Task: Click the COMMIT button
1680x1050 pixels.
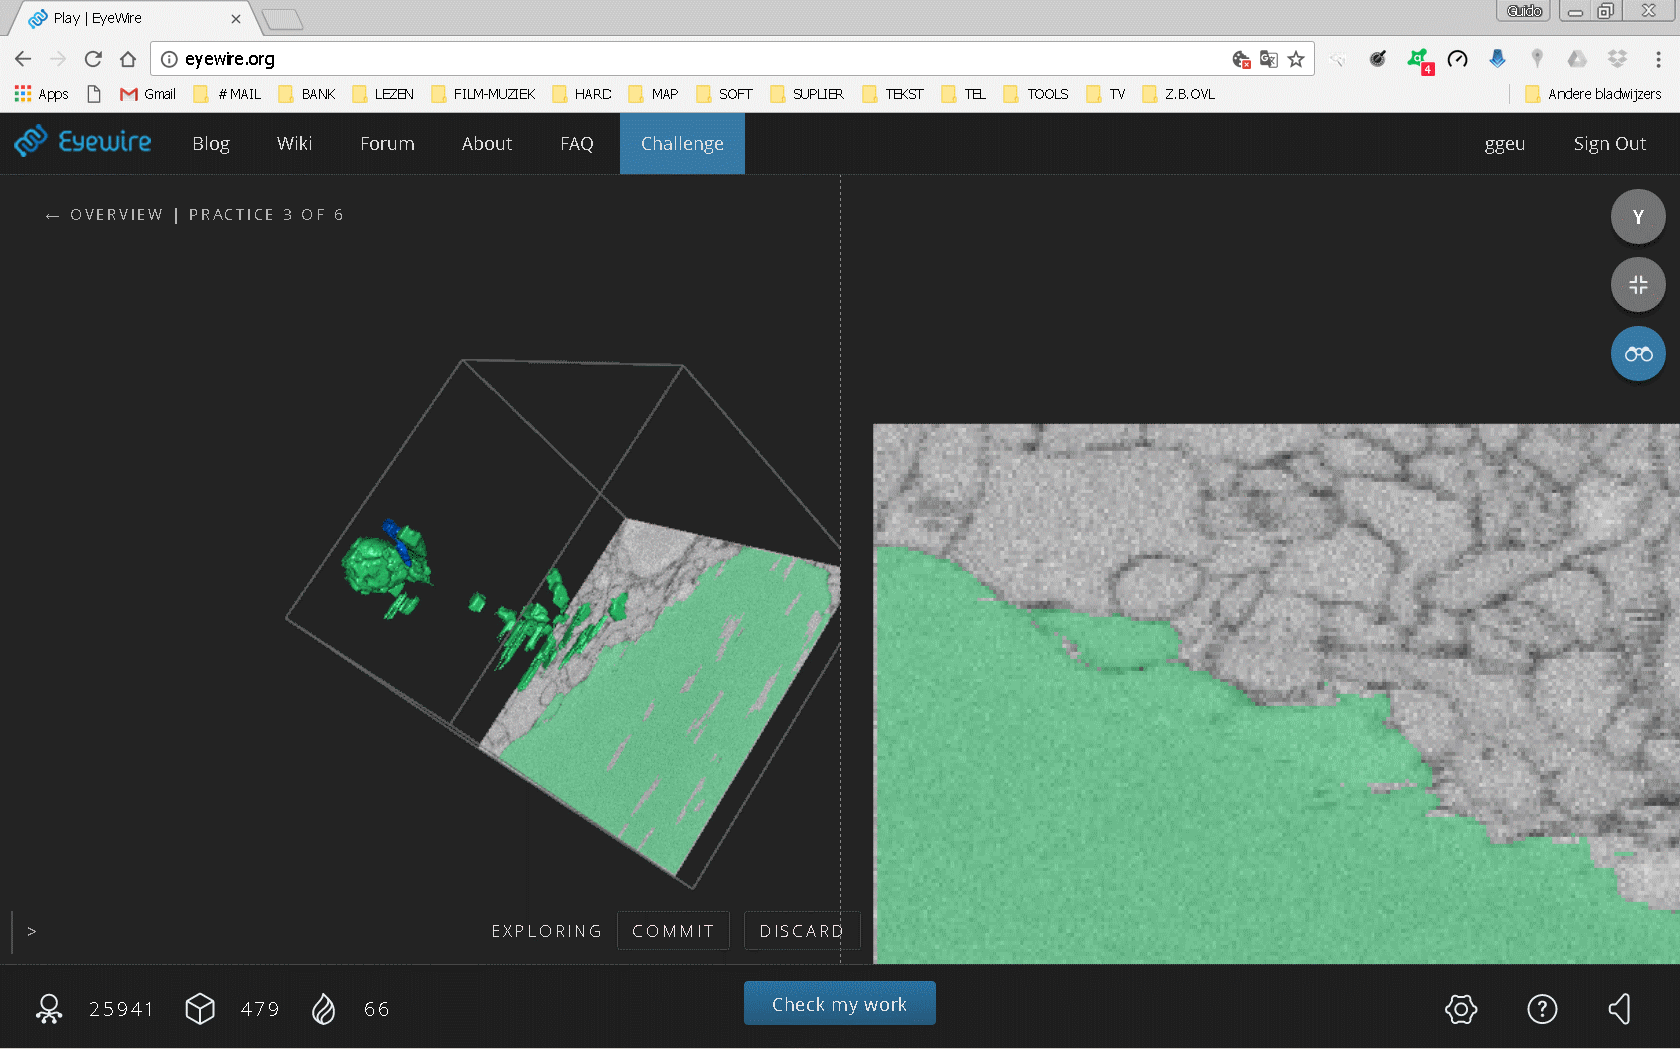Action: pyautogui.click(x=673, y=931)
